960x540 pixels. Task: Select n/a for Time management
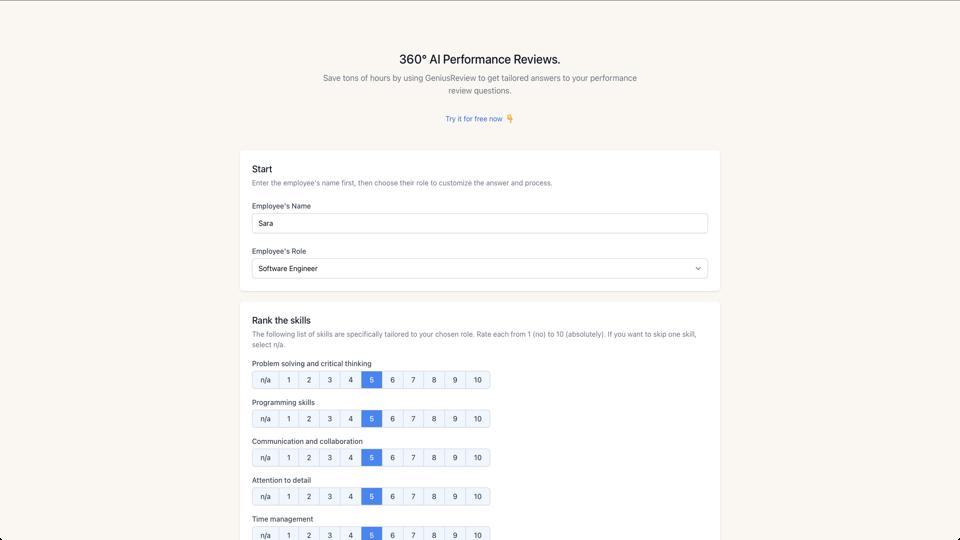click(x=265, y=534)
